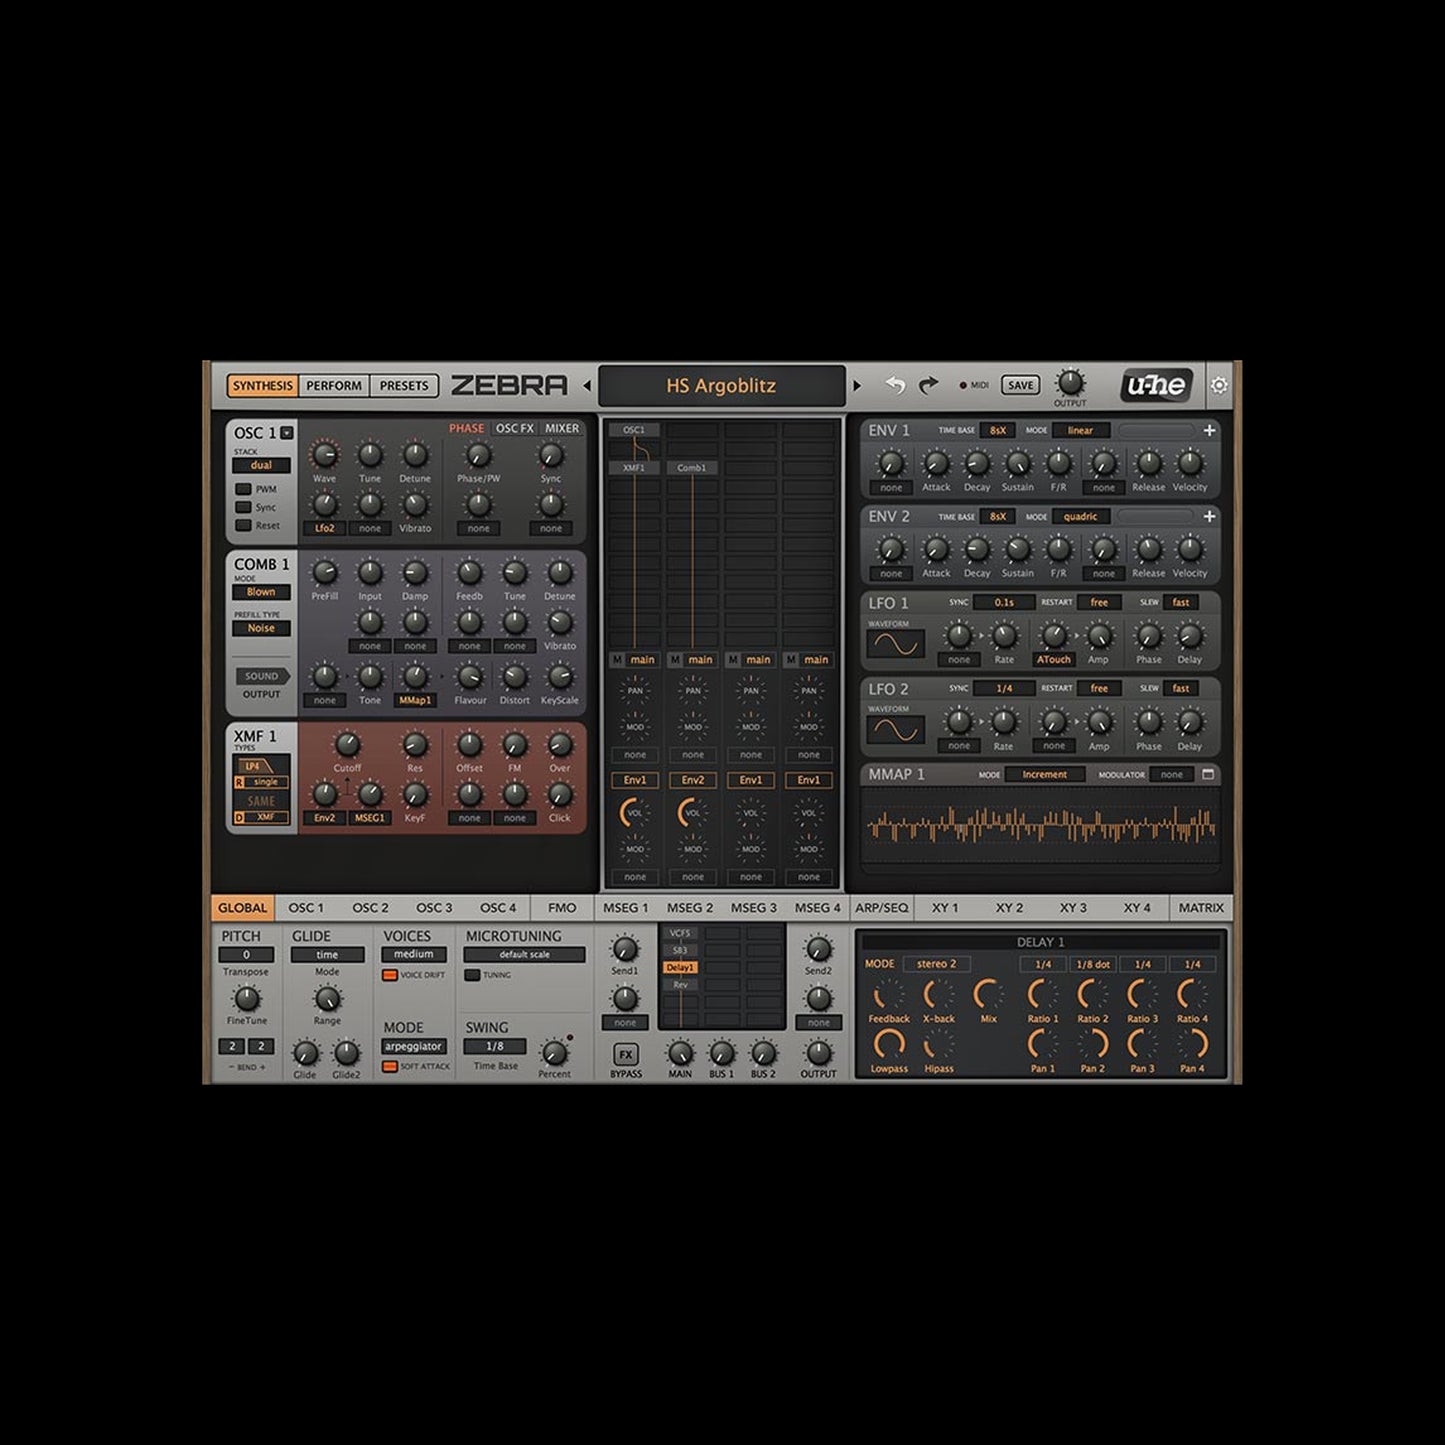Click the redo arrow in the header
Viewport: 1445px width, 1445px height.
pyautogui.click(x=928, y=385)
